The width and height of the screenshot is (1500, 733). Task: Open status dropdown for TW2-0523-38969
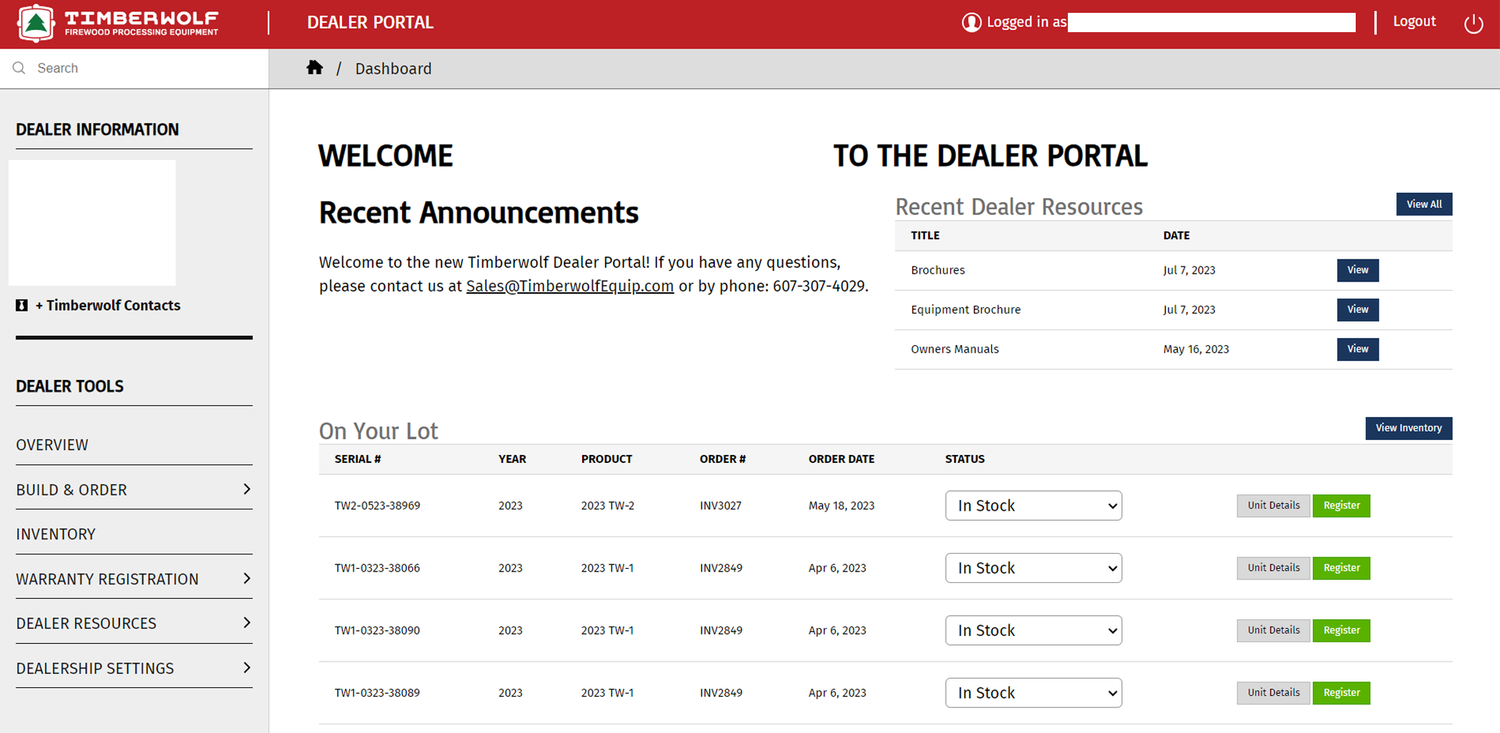[1034, 506]
